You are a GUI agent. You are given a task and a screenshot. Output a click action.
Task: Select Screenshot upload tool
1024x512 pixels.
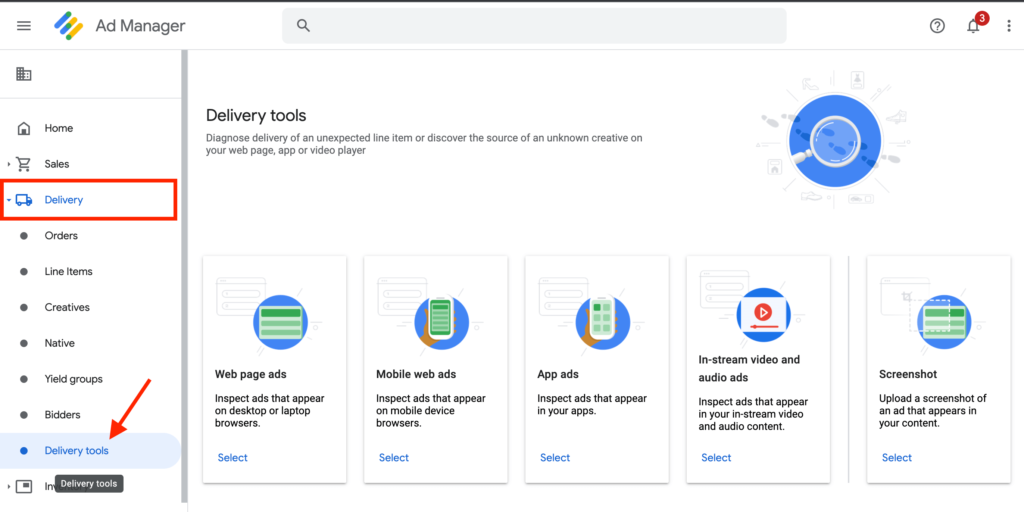(x=897, y=458)
